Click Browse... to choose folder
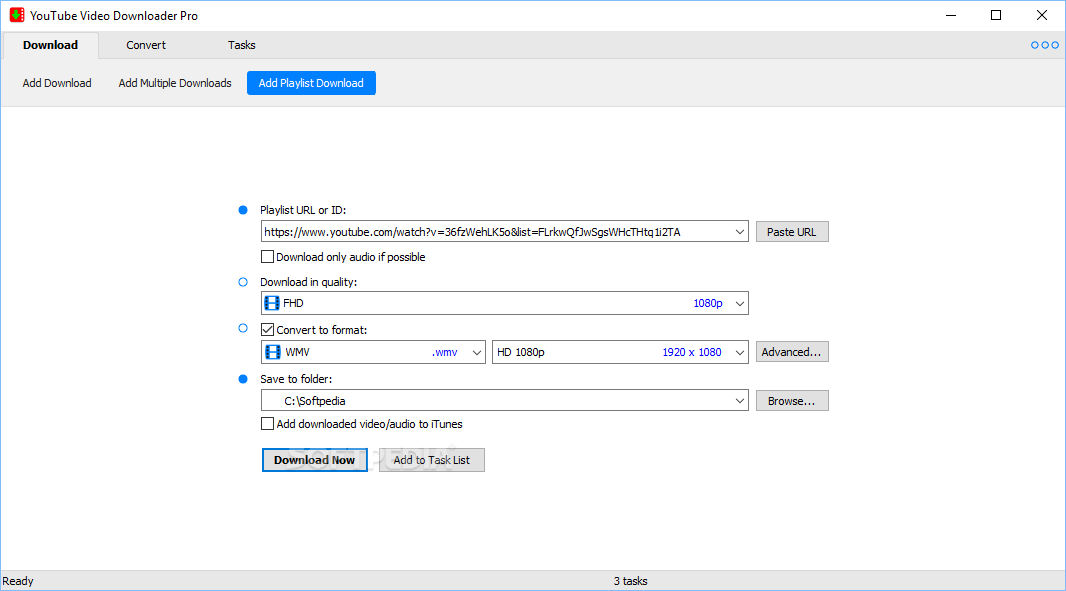Screen dimensions: 1066x591 pyautogui.click(x=792, y=401)
